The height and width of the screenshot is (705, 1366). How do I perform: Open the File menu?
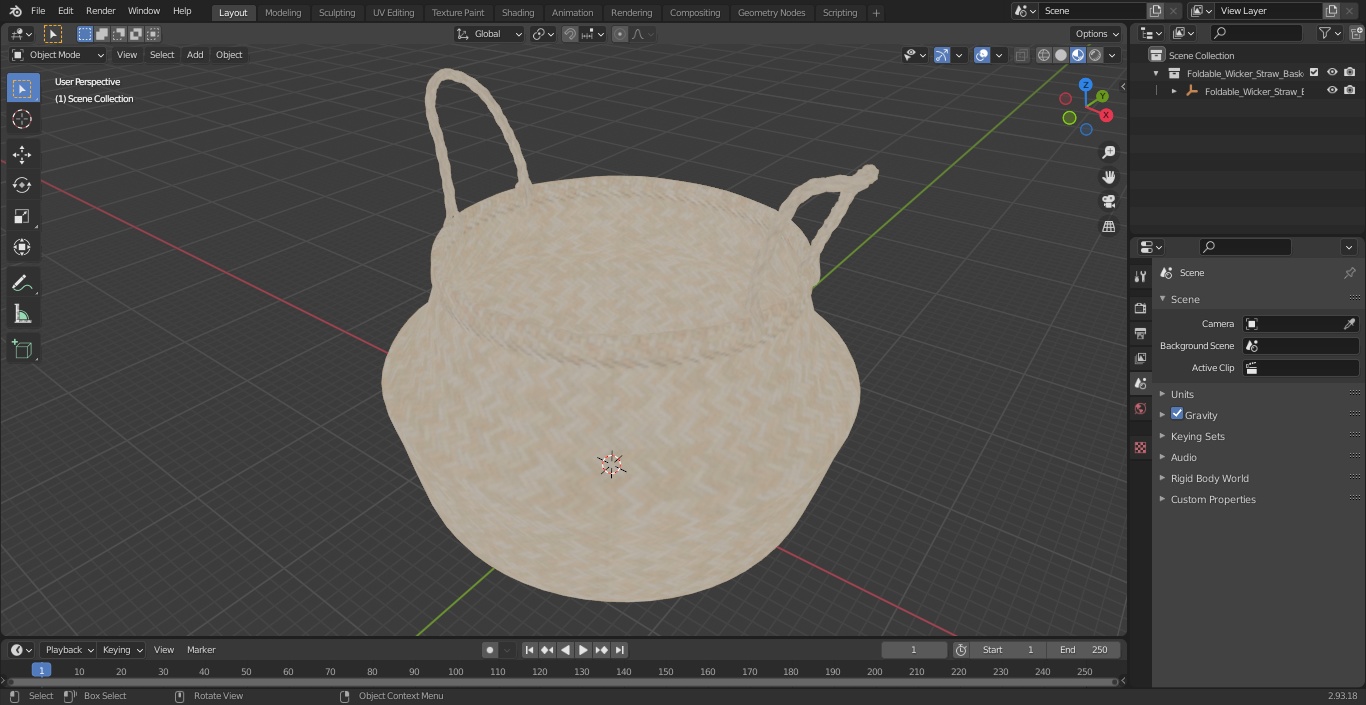(38, 11)
